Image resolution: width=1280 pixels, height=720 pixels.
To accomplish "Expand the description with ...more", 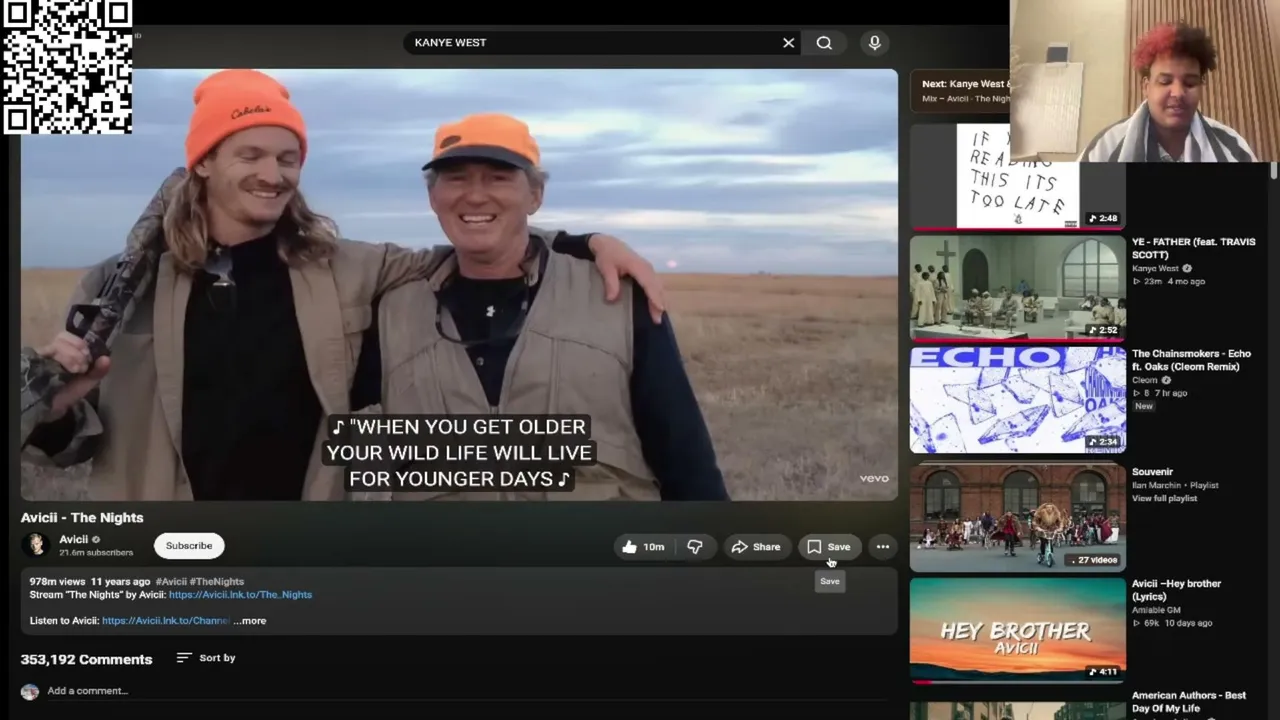I will 250,621.
